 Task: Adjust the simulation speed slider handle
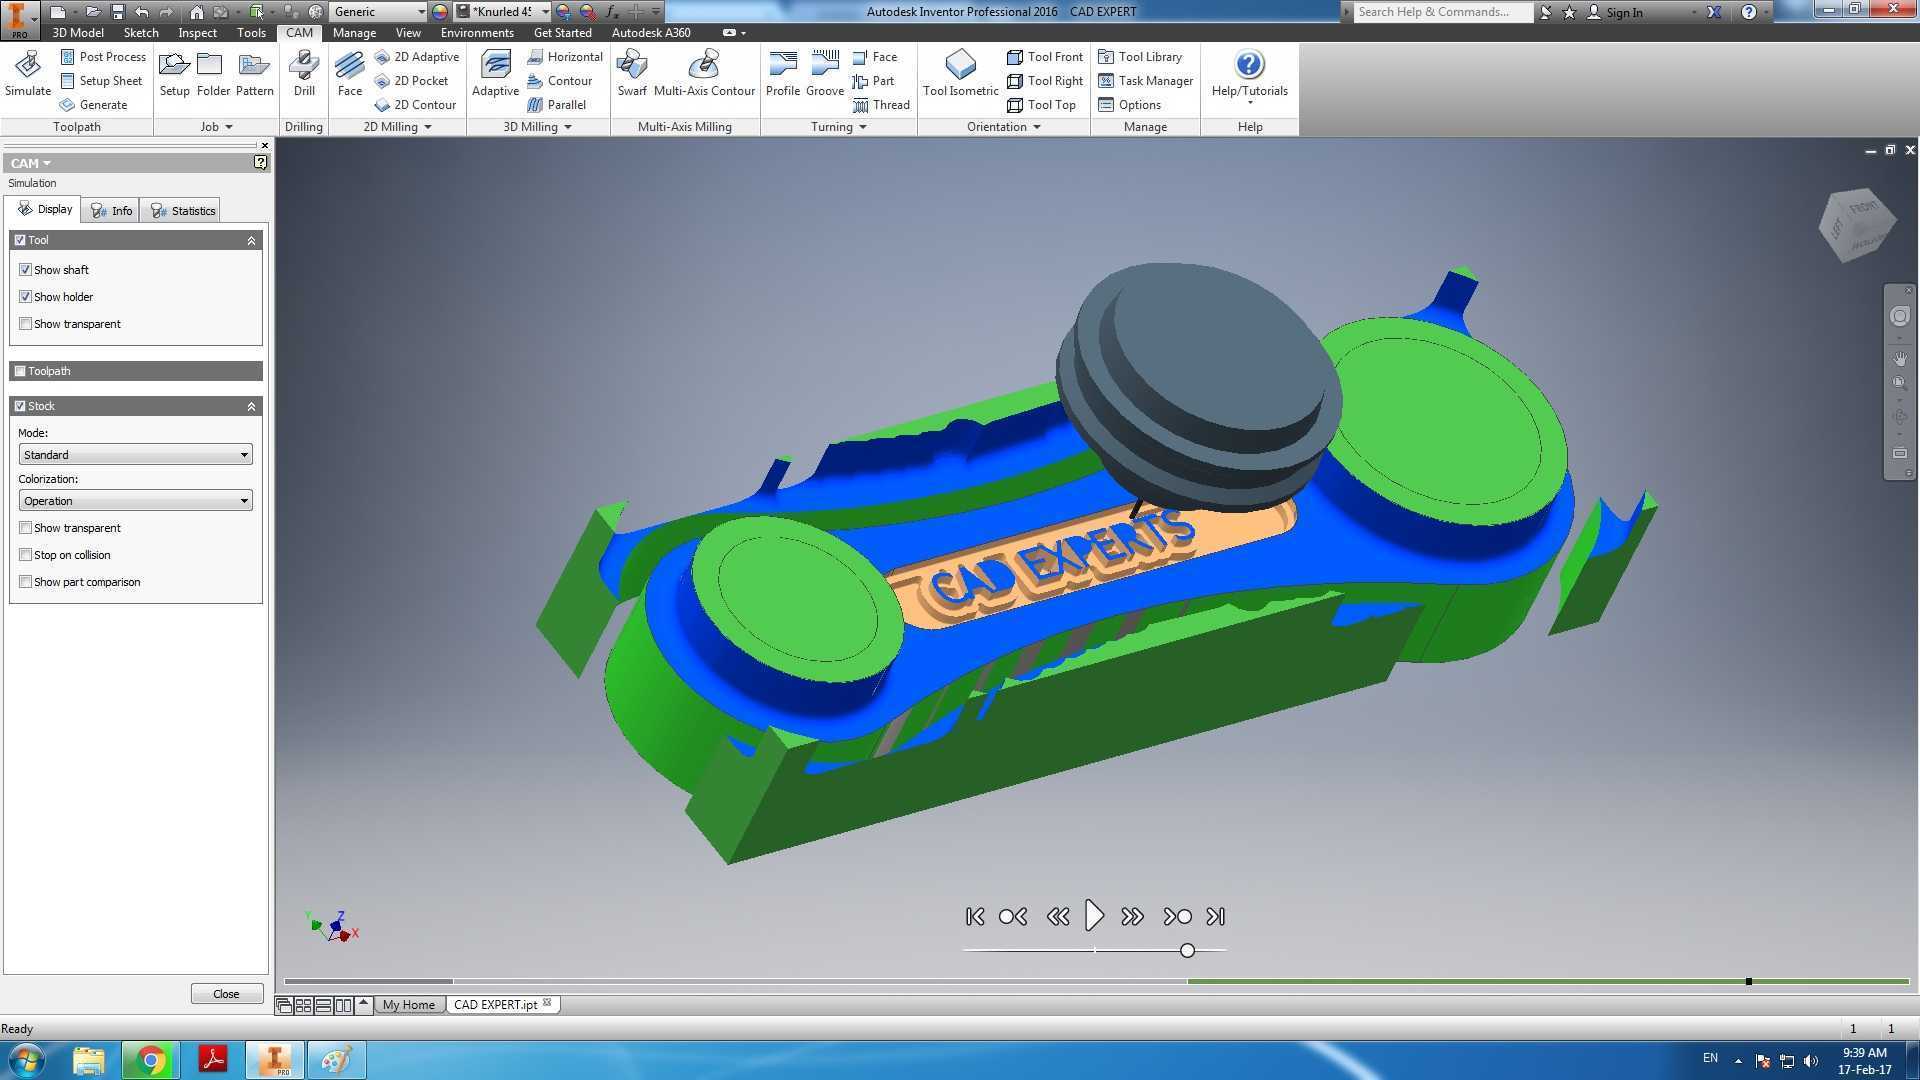pos(1187,951)
